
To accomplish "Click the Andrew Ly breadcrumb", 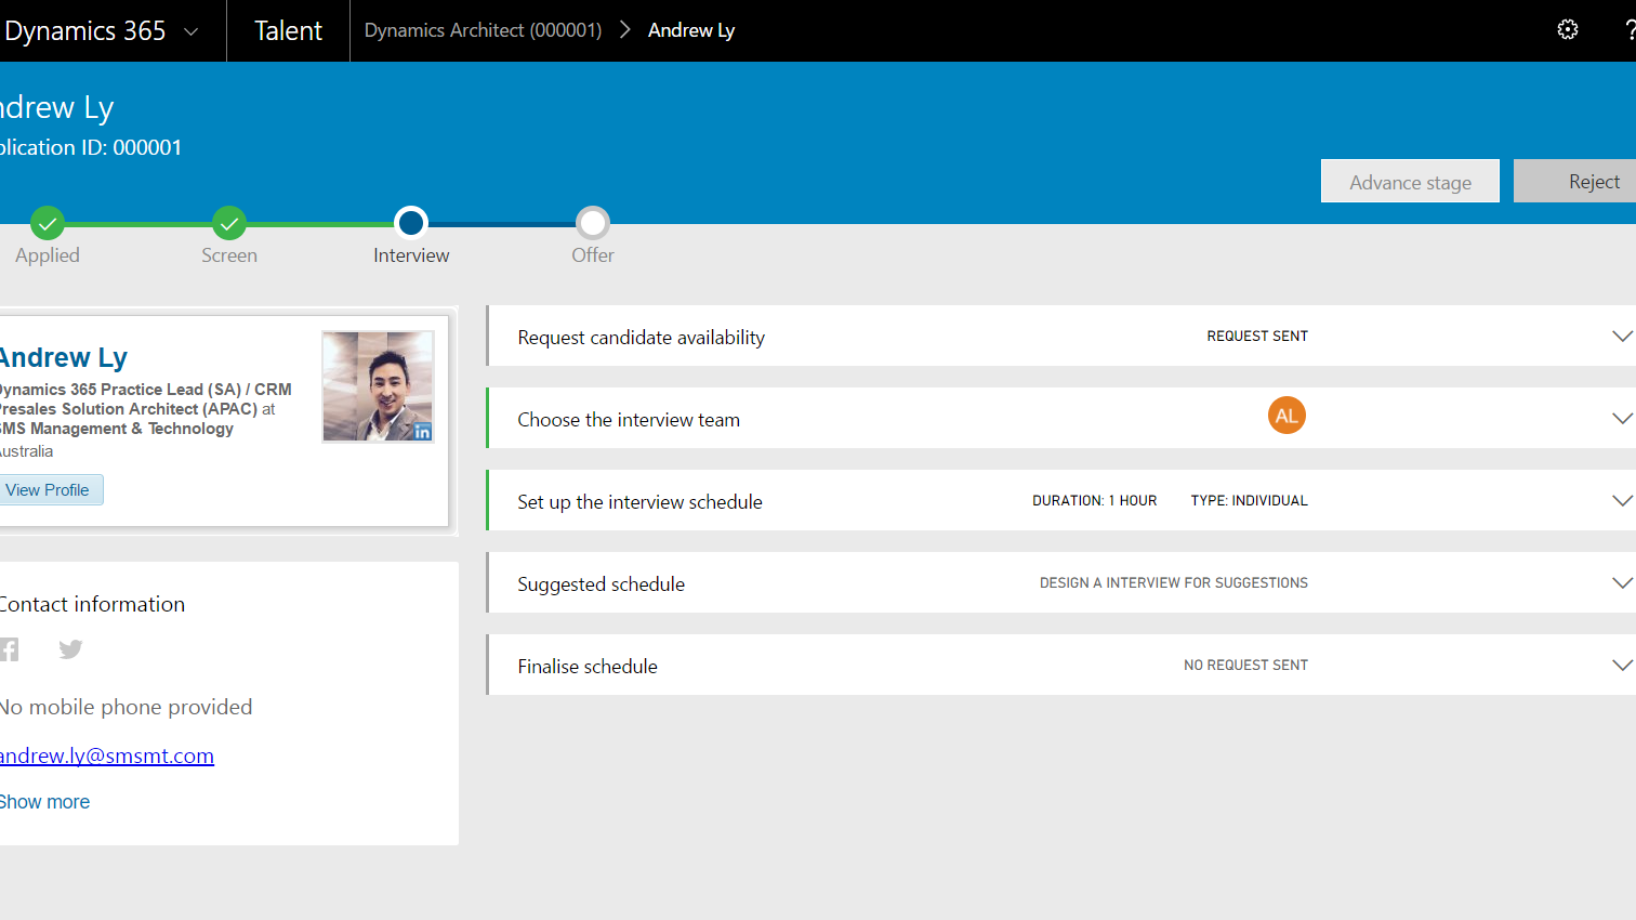I will 691,30.
